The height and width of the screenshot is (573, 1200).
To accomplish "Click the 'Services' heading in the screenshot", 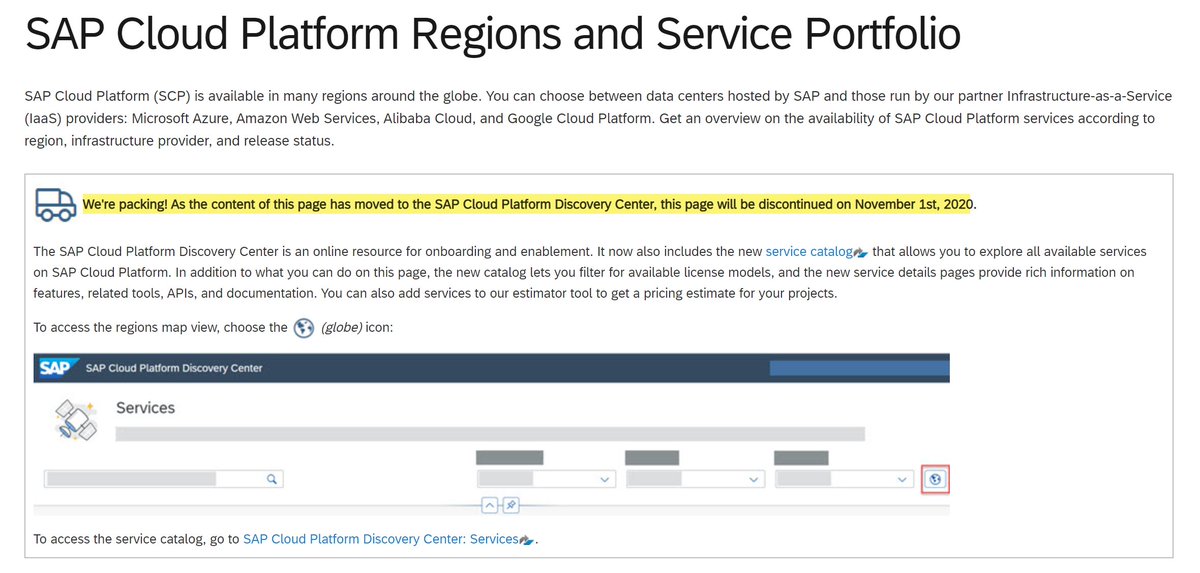I will (145, 408).
